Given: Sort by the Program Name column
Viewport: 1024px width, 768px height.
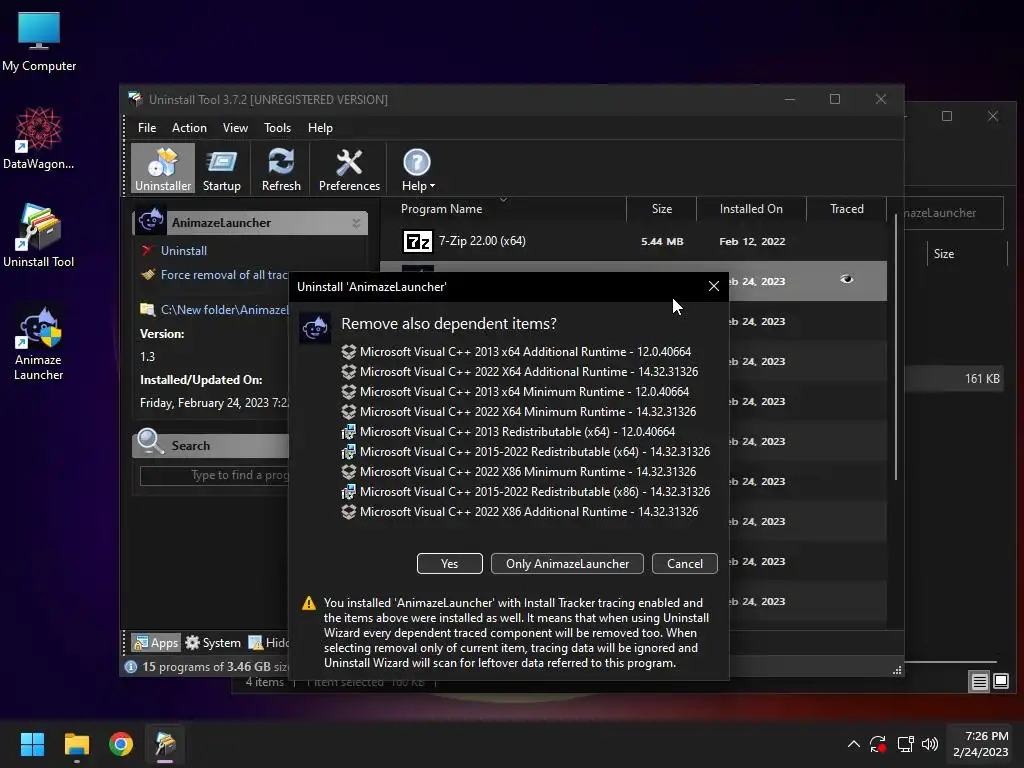Looking at the screenshot, I should (x=441, y=209).
